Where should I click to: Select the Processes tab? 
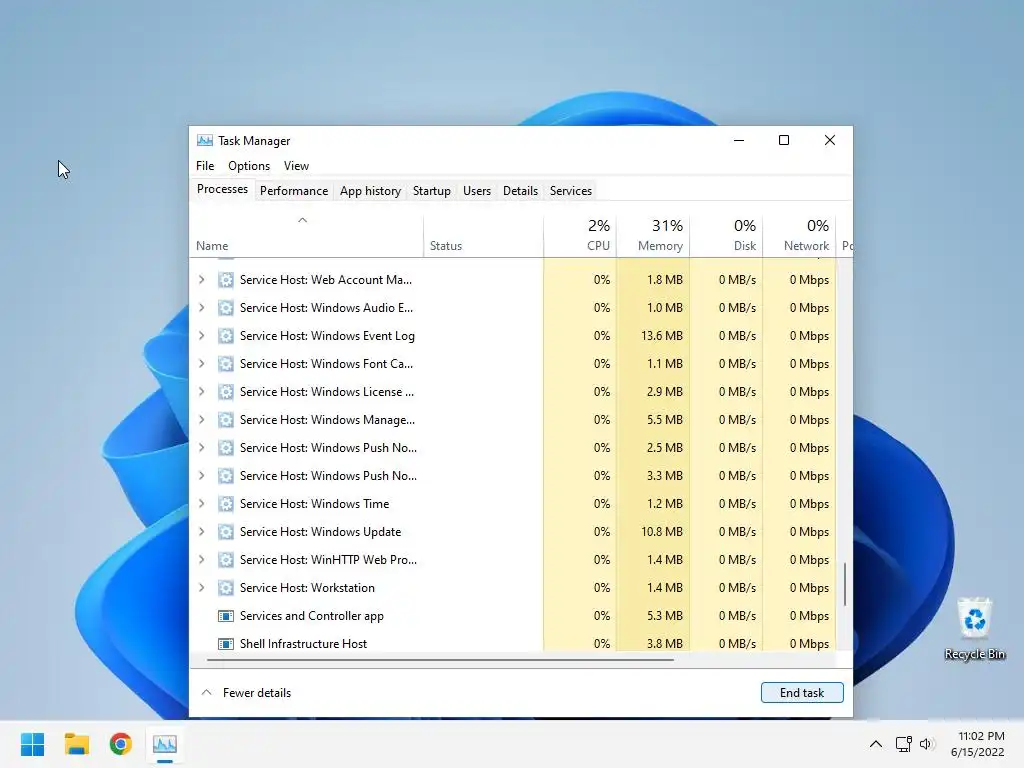click(x=222, y=189)
